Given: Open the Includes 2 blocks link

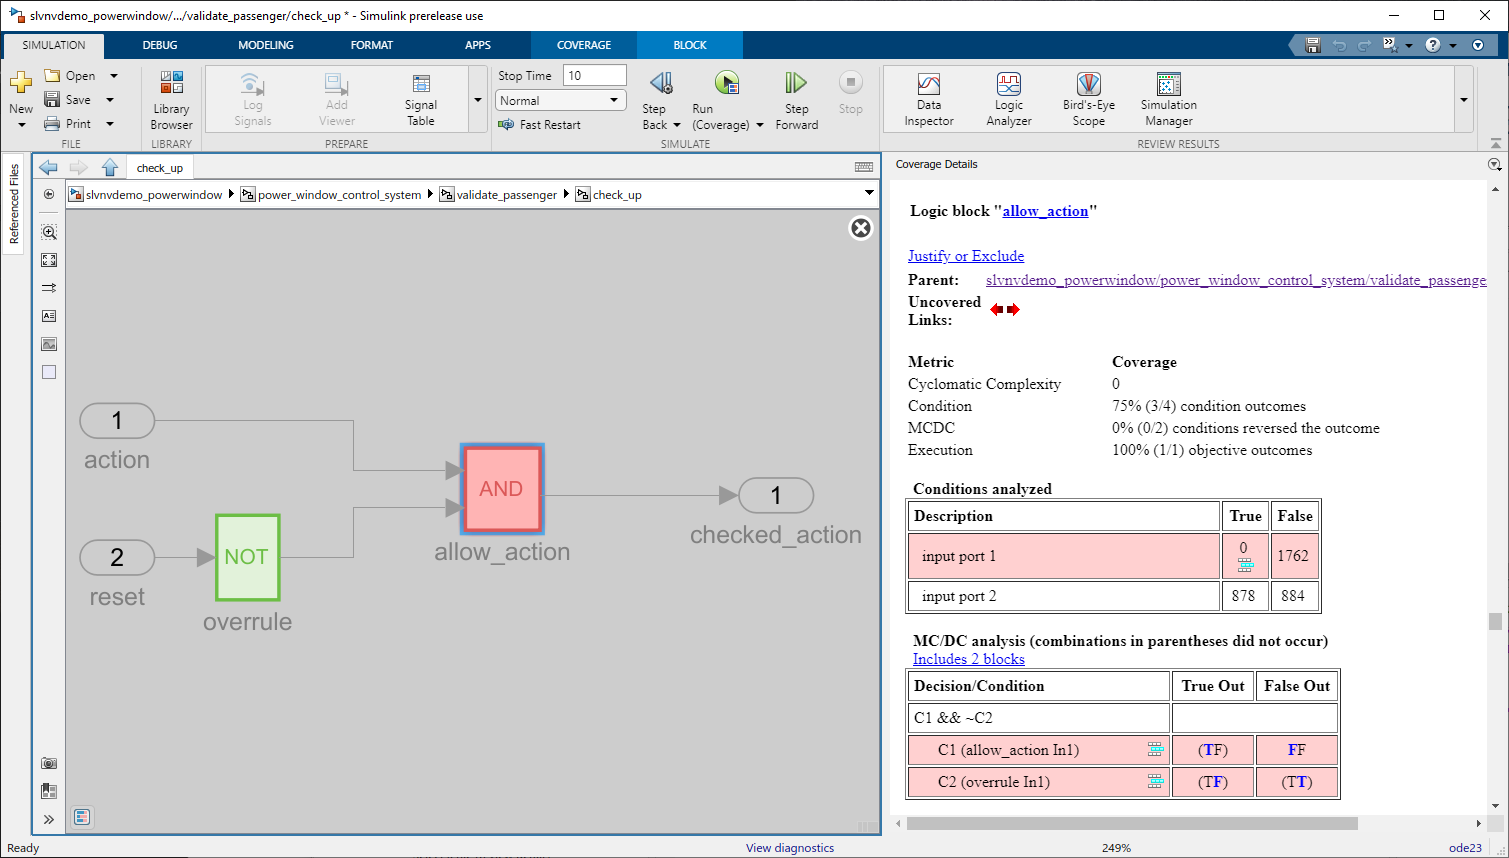Looking at the screenshot, I should [x=968, y=659].
